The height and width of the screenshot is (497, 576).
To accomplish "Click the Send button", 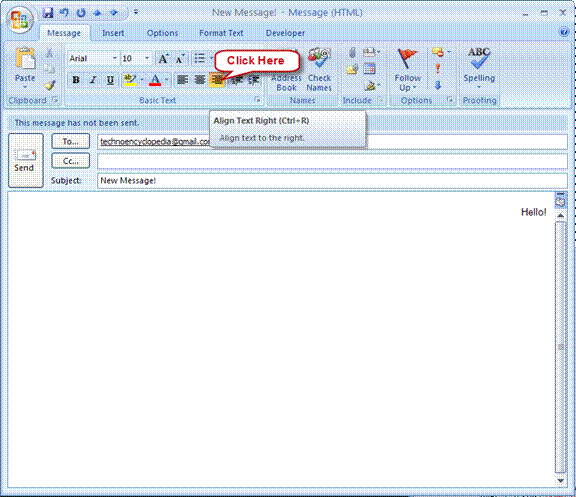I will pyautogui.click(x=26, y=161).
